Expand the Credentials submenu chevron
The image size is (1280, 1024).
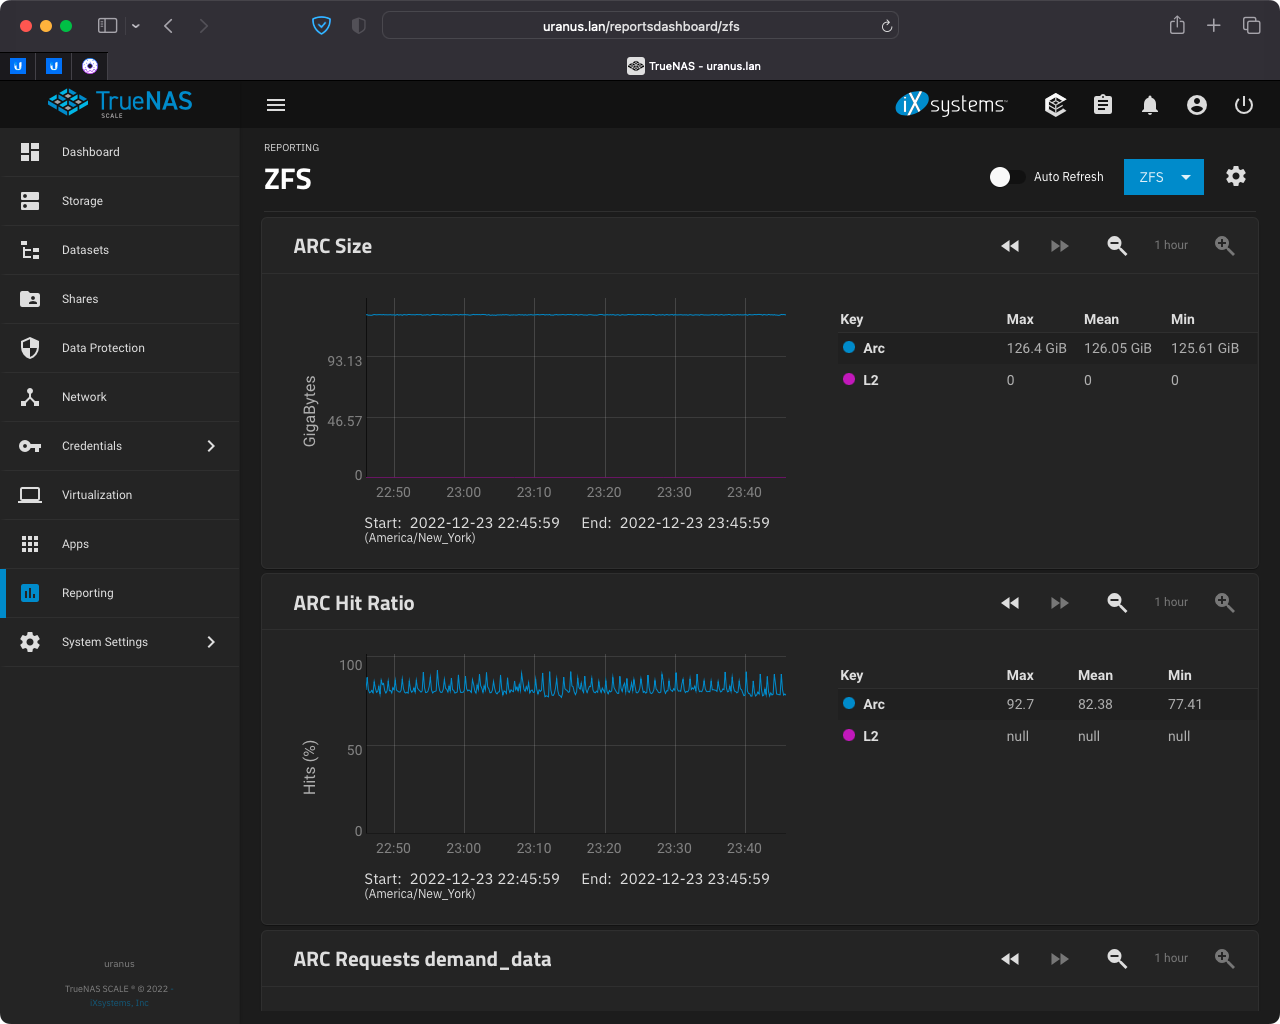[211, 446]
